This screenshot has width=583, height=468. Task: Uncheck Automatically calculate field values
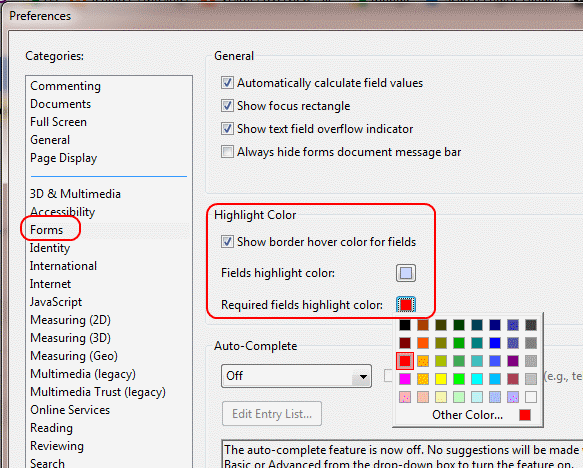pyautogui.click(x=227, y=83)
